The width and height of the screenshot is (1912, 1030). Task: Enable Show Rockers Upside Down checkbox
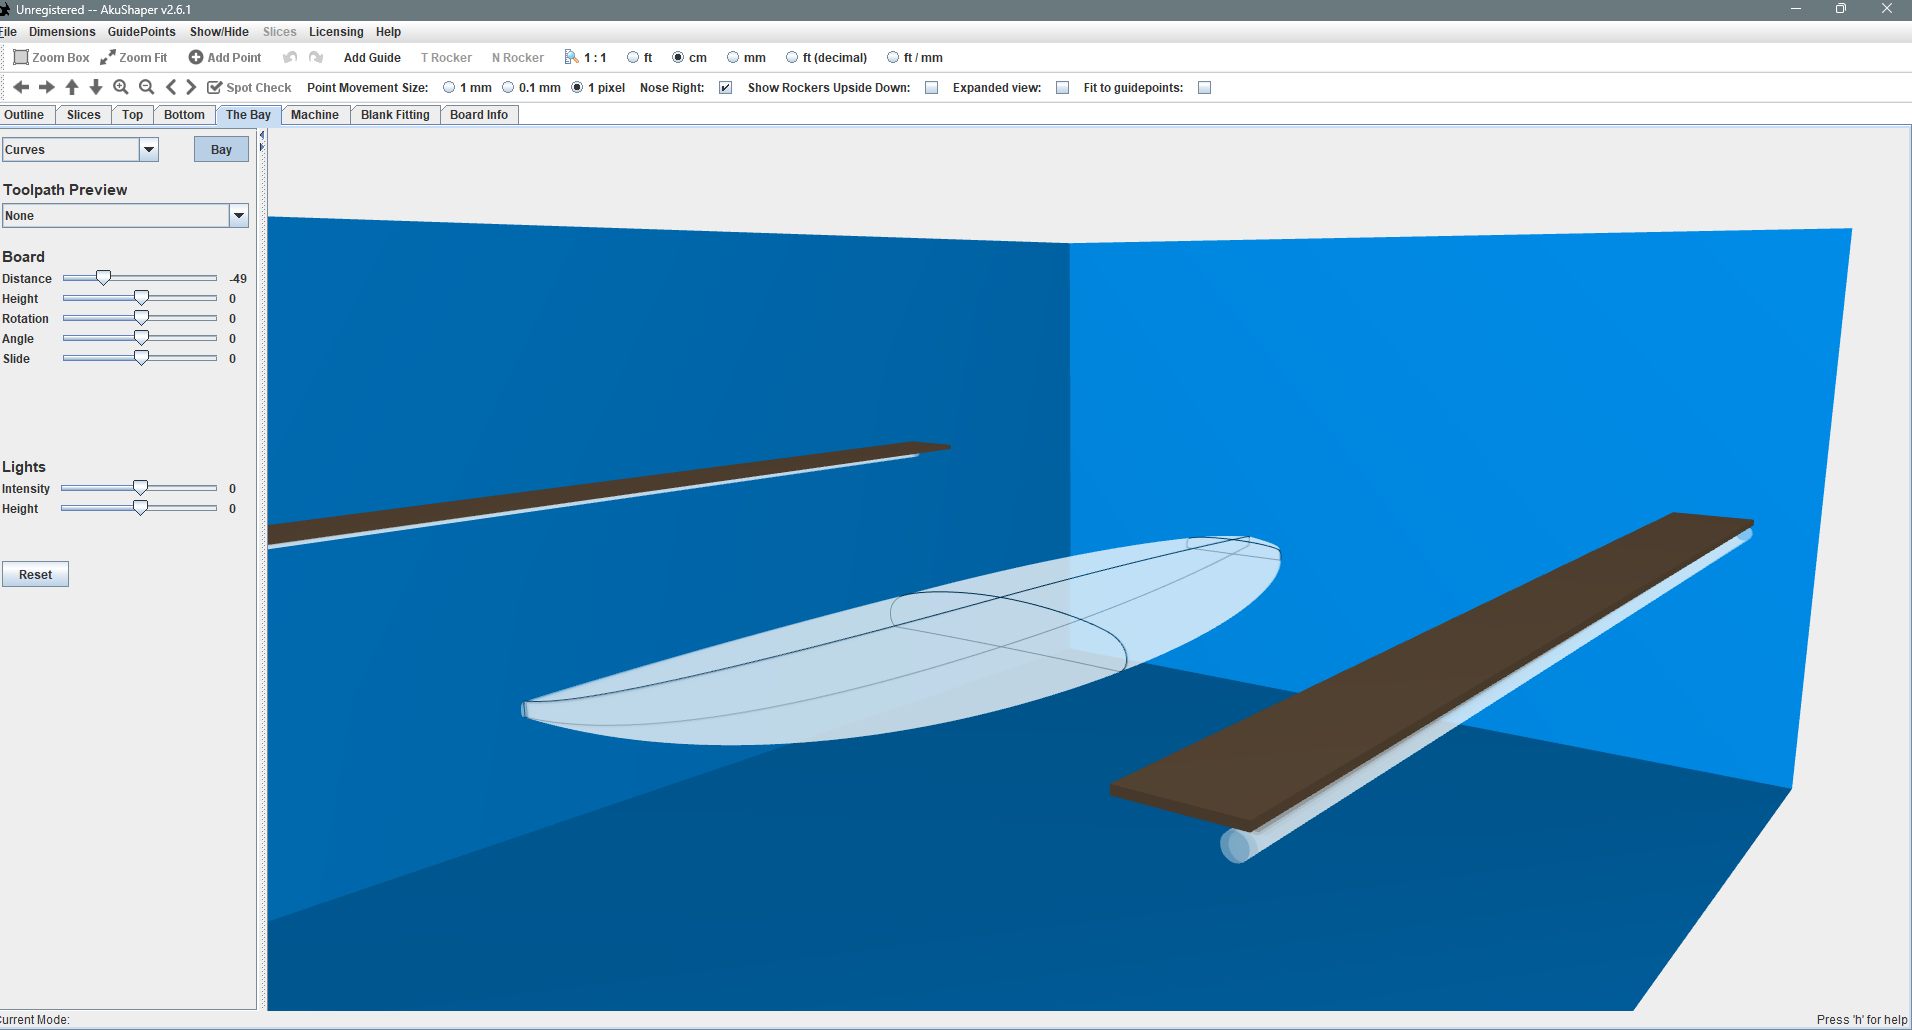932,88
